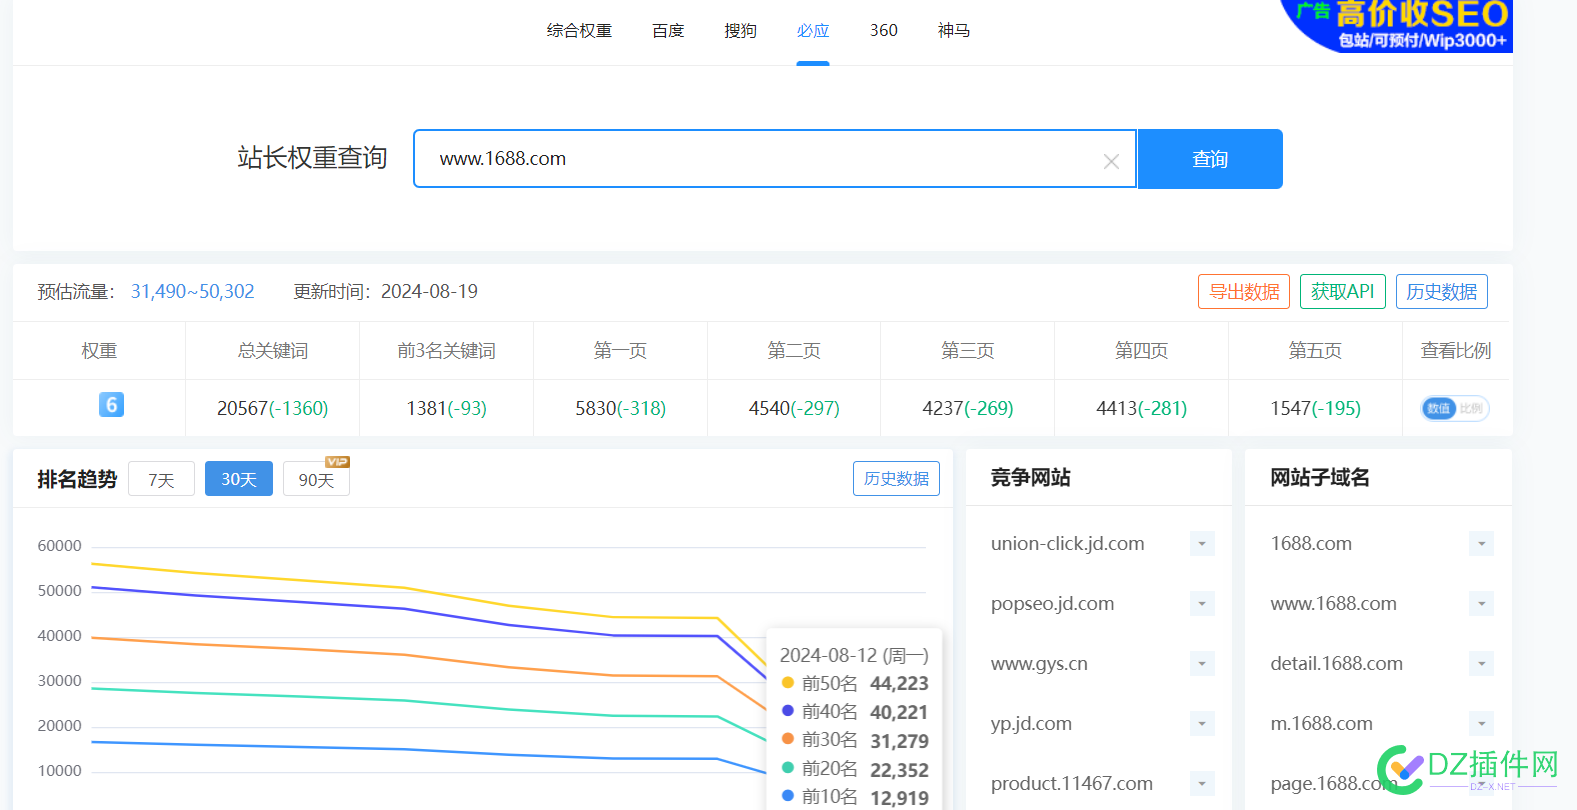Viewport: 1577px width, 810px height.
Task: Click the 前30名 orange legend dot
Action: 788,739
